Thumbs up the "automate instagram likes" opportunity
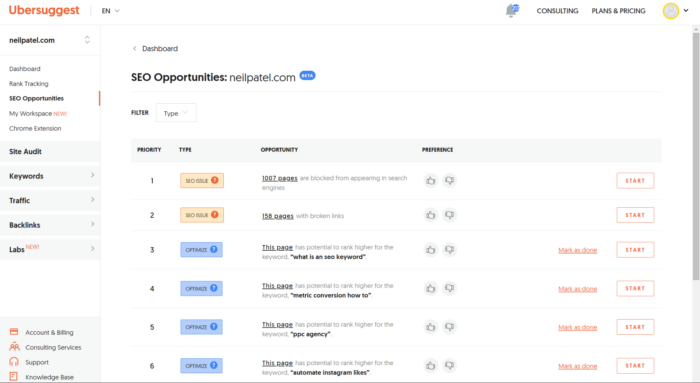Screen dimensions: 700x383 (430, 366)
